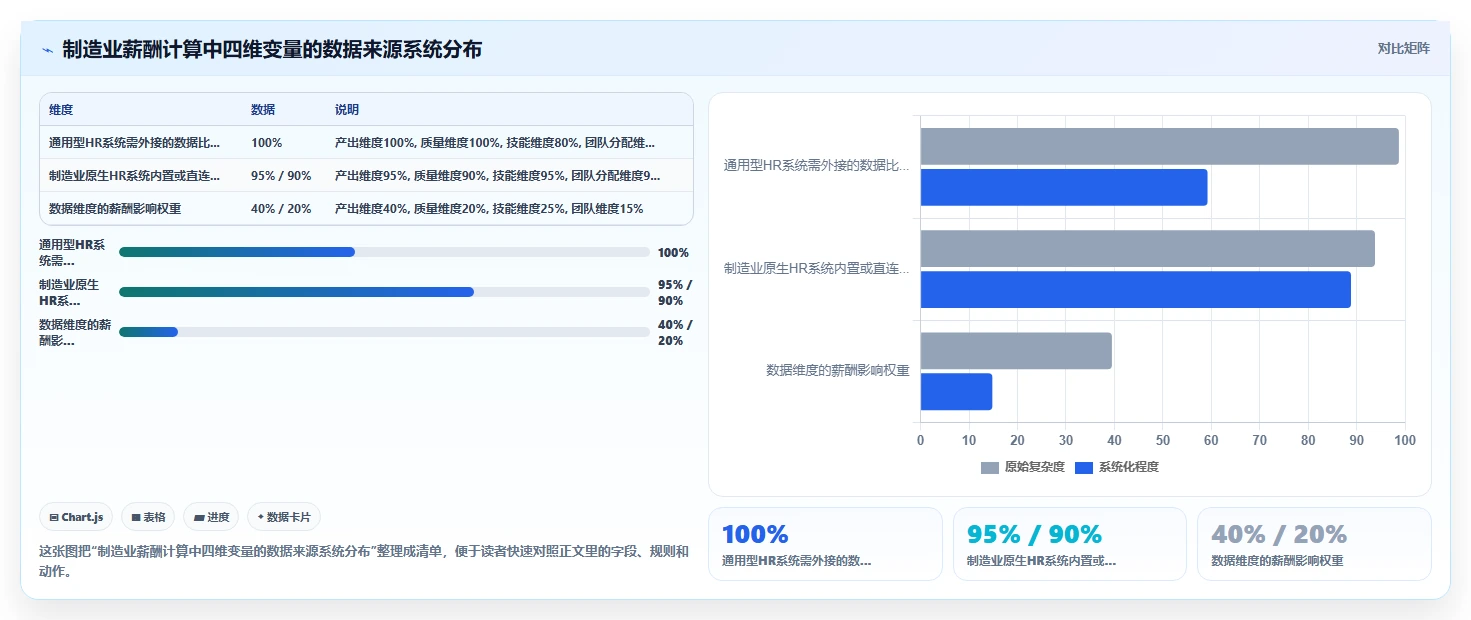
Task: Select the 表格 tag chip
Action: coord(148,517)
